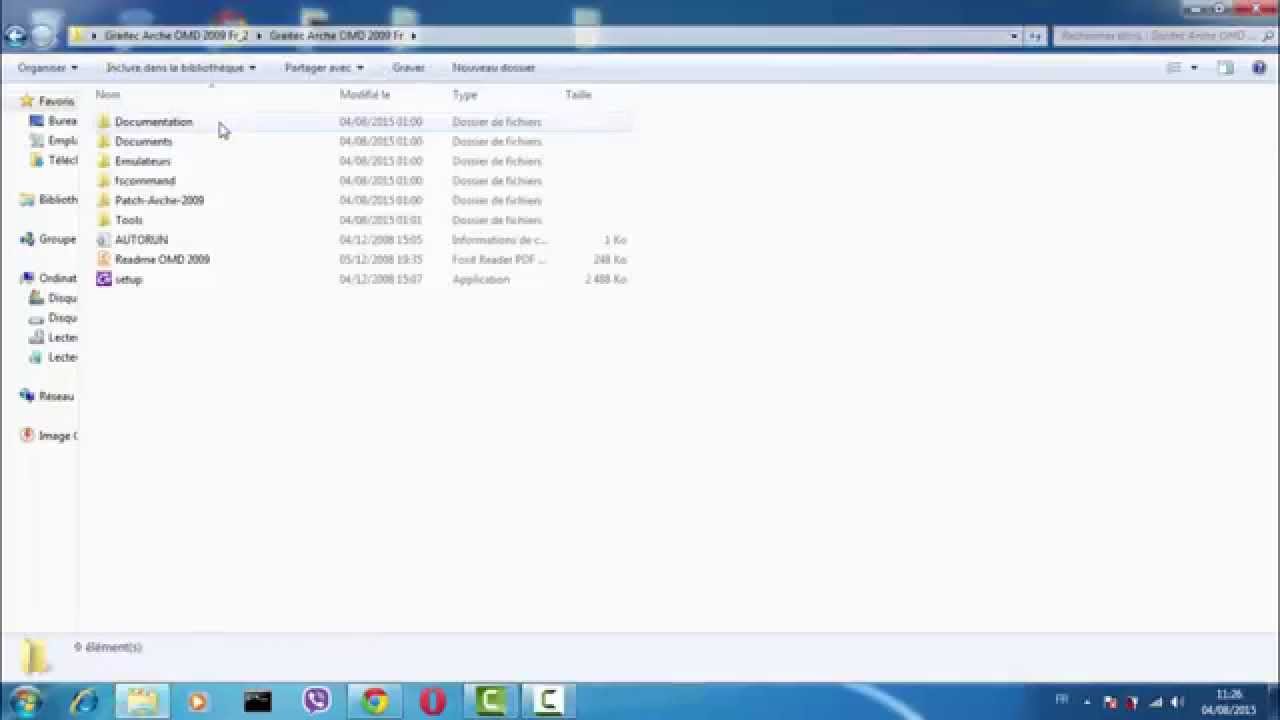Toggle the preview pane icon
1280x720 pixels.
1226,68
